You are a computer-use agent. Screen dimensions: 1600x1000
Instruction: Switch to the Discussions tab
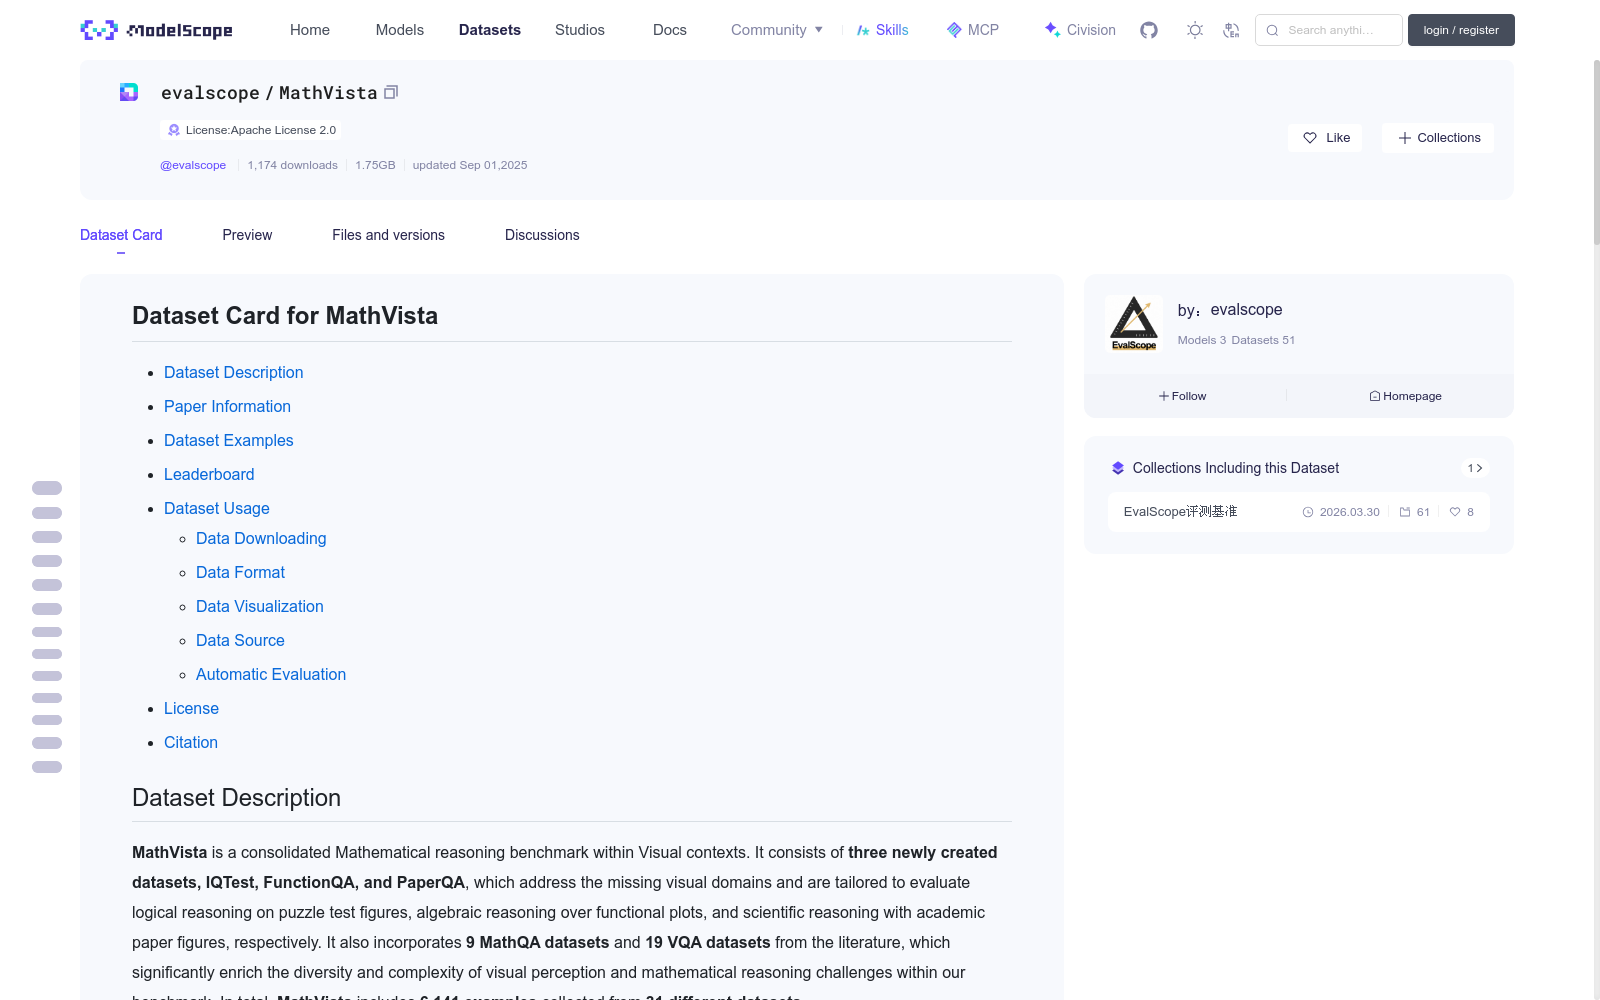[542, 235]
